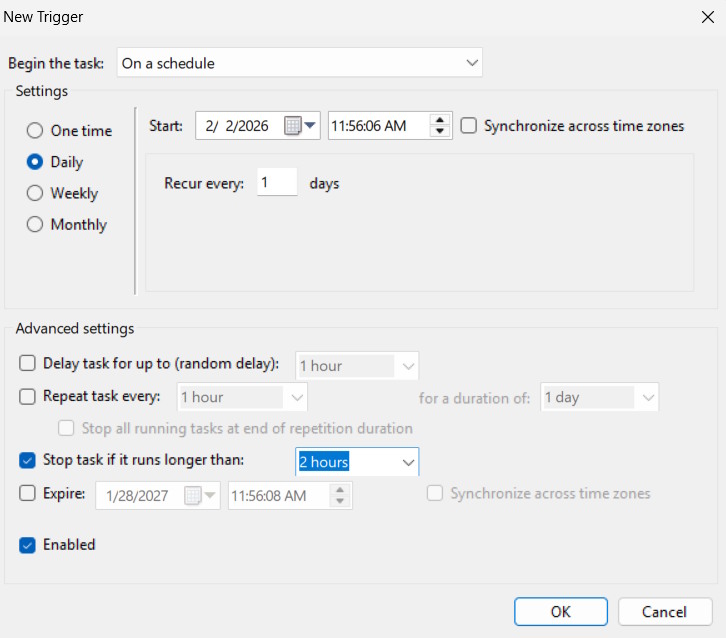Expand the 2 hours duration dropdown
This screenshot has height=638, width=726.
407,462
